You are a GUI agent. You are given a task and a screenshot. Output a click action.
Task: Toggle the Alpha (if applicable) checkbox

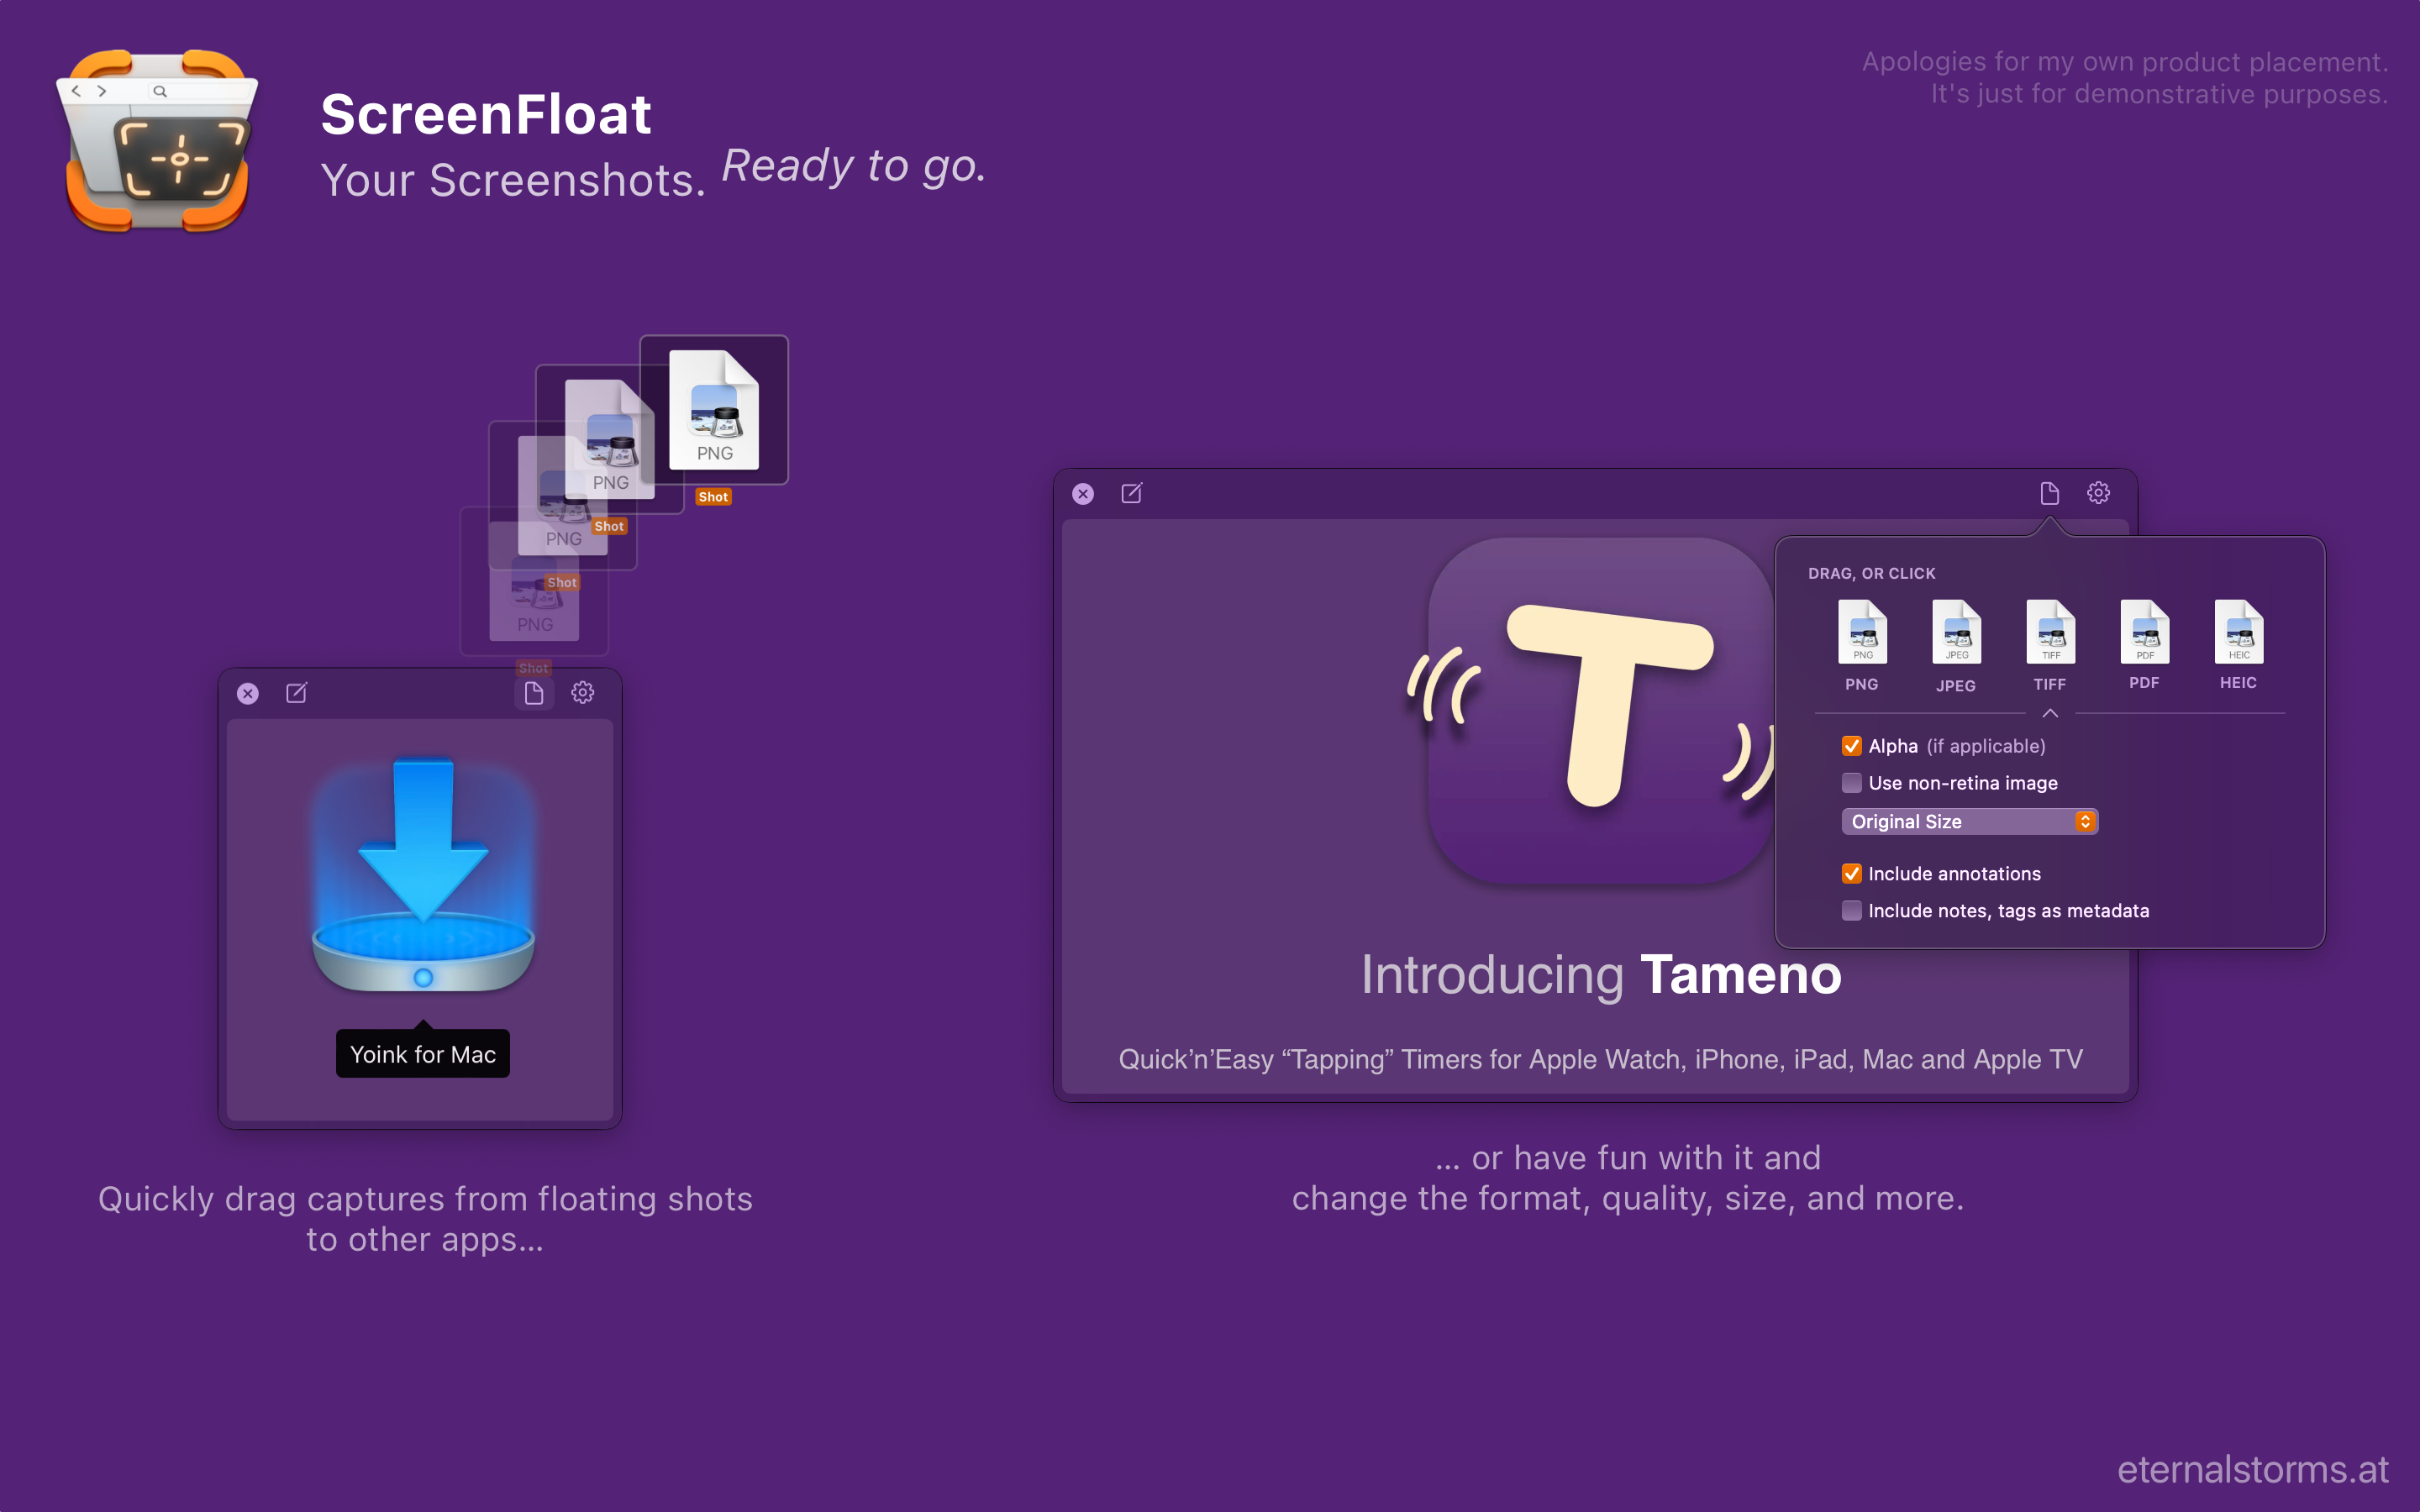(x=1851, y=746)
